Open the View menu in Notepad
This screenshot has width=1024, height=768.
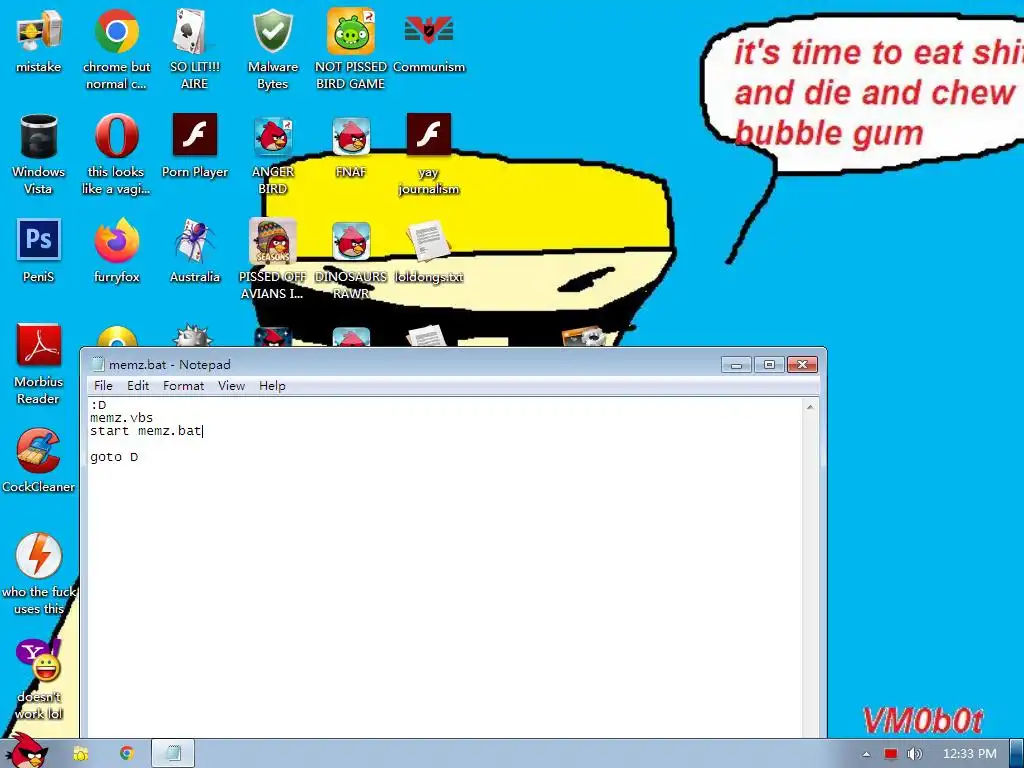[231, 386]
